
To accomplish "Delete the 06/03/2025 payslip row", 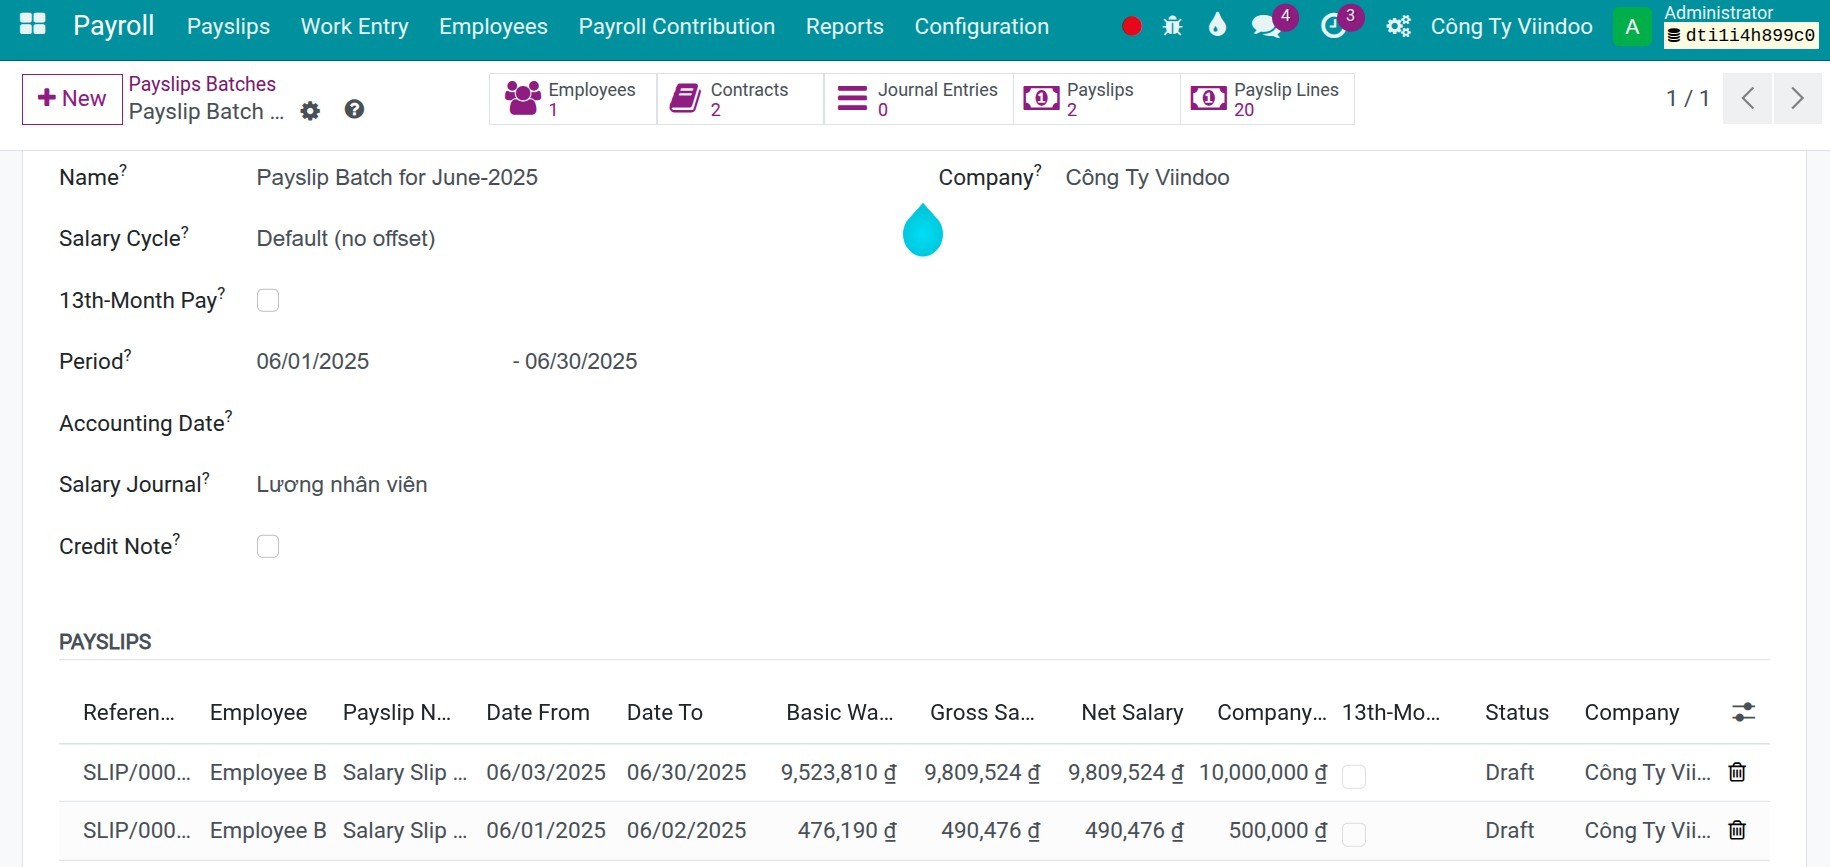I will pyautogui.click(x=1737, y=772).
